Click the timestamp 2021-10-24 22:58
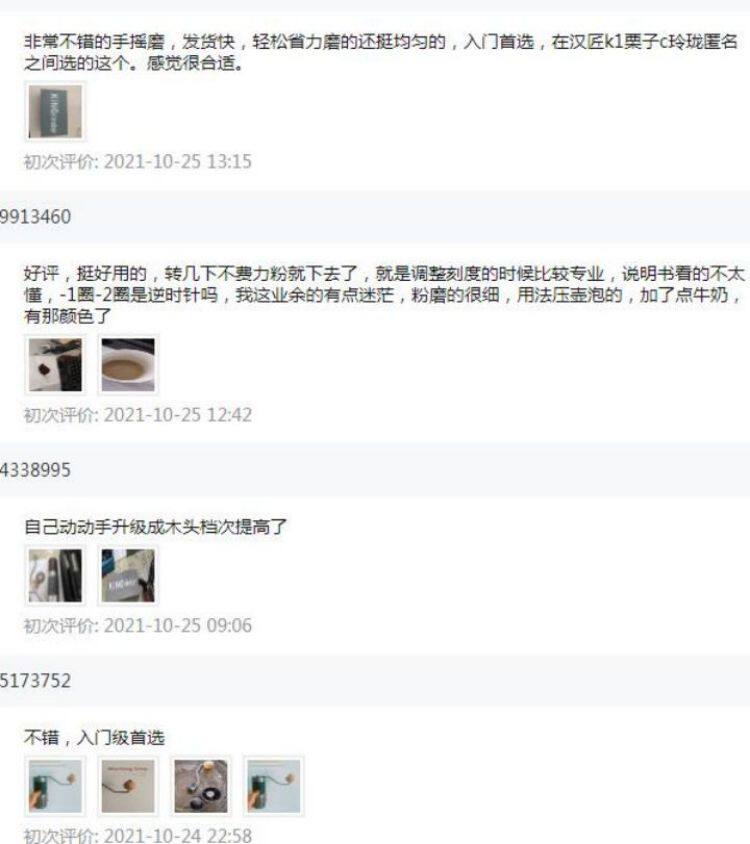750x844 pixels. [x=178, y=835]
